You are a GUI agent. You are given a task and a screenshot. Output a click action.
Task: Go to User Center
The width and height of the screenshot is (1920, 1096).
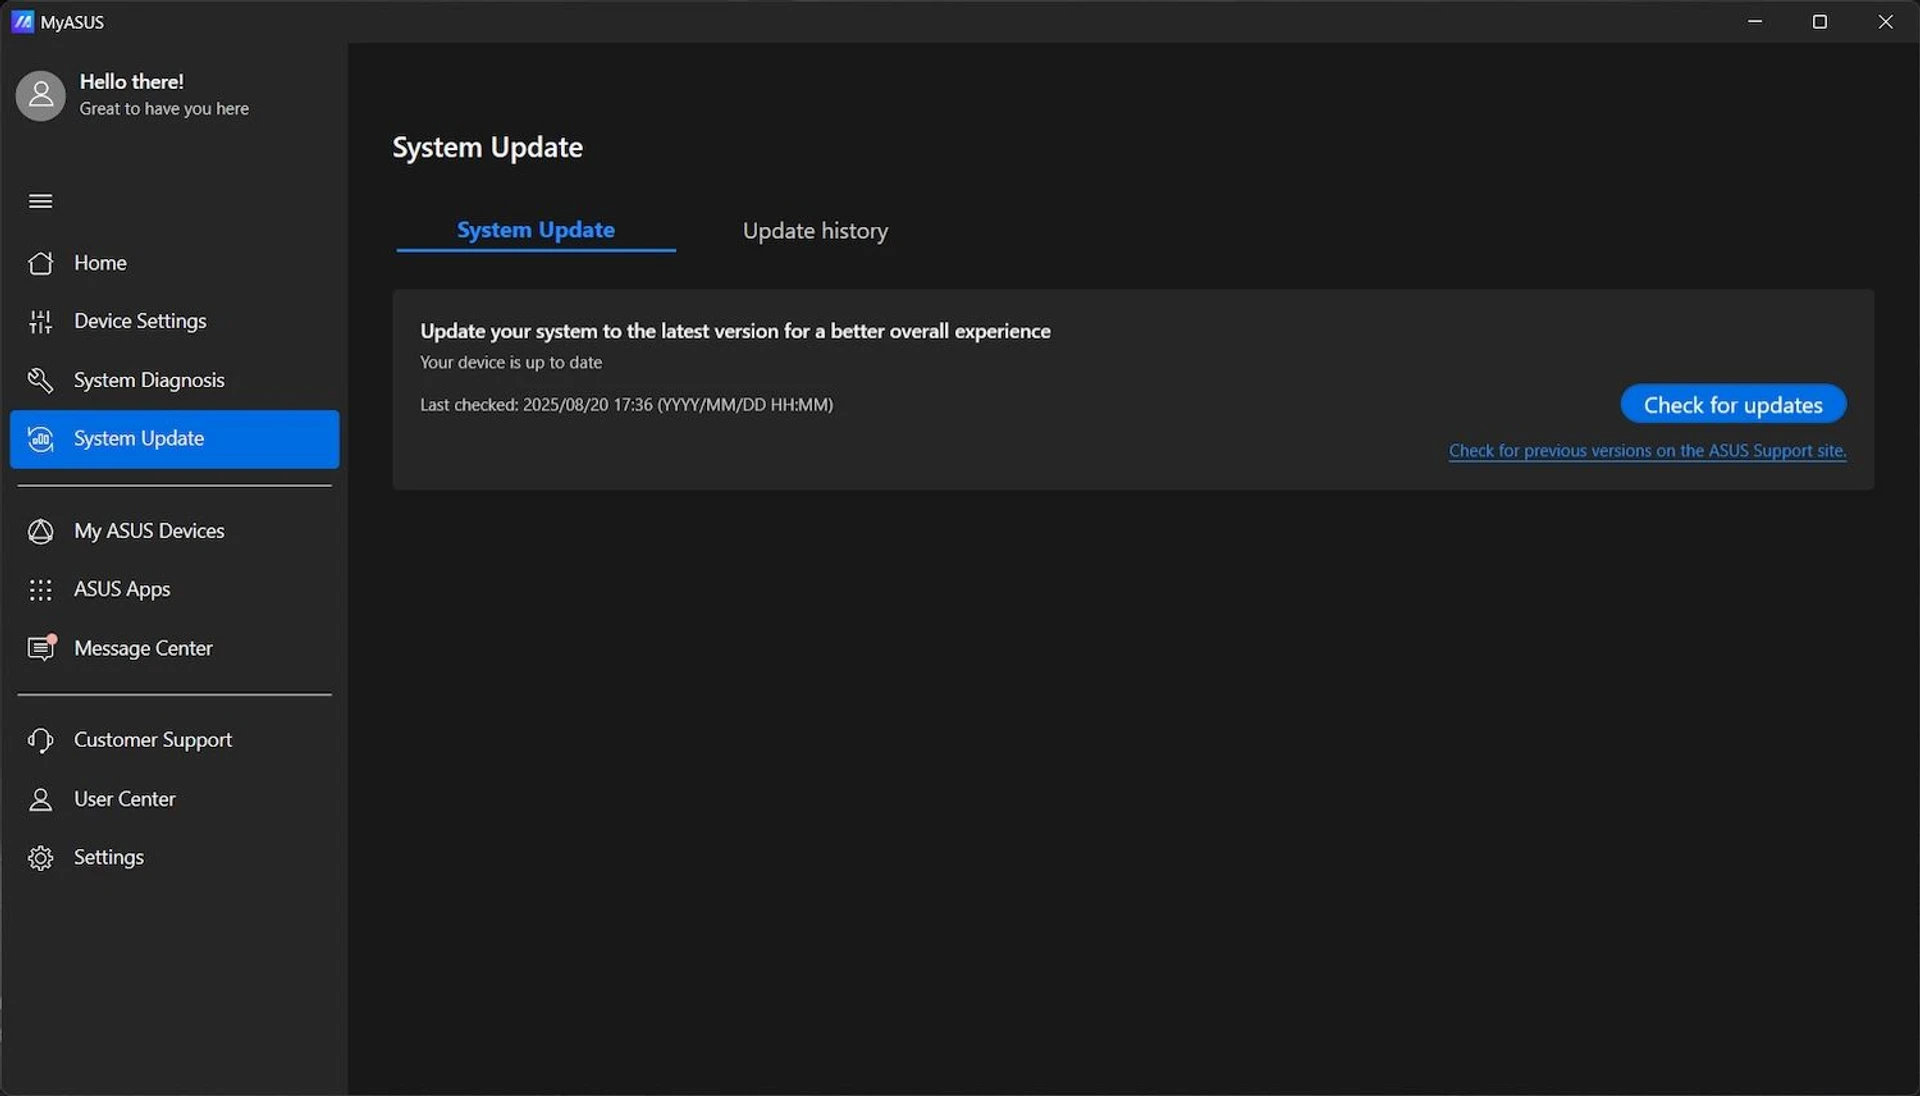[x=174, y=799]
